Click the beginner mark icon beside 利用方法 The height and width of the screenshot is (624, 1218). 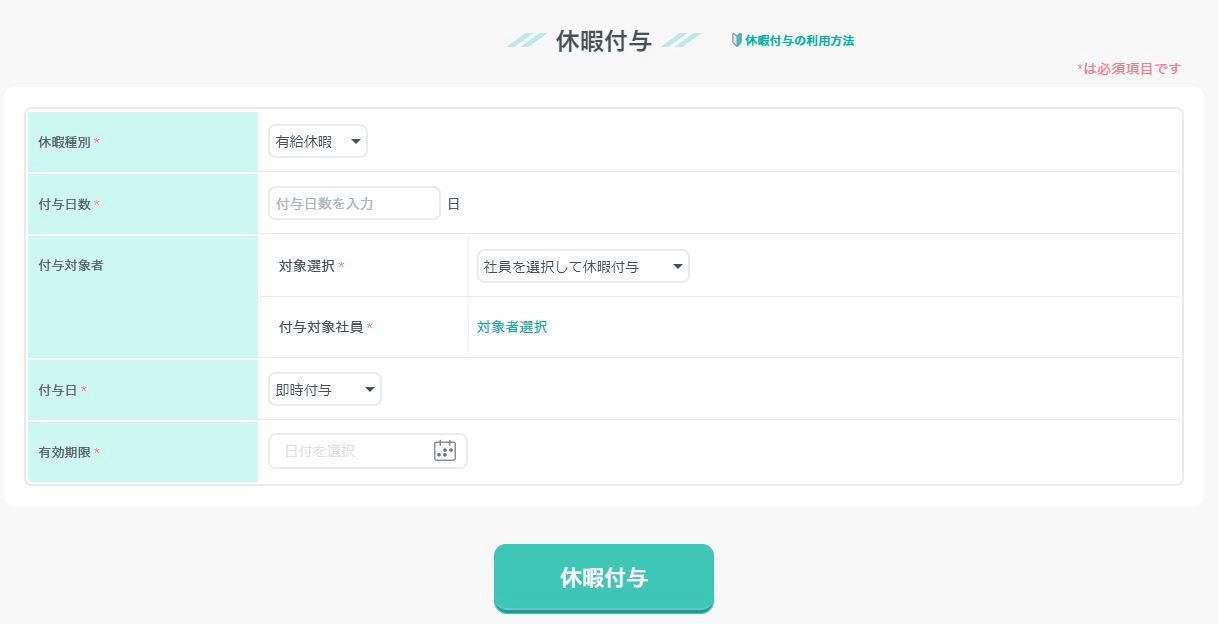pos(737,41)
